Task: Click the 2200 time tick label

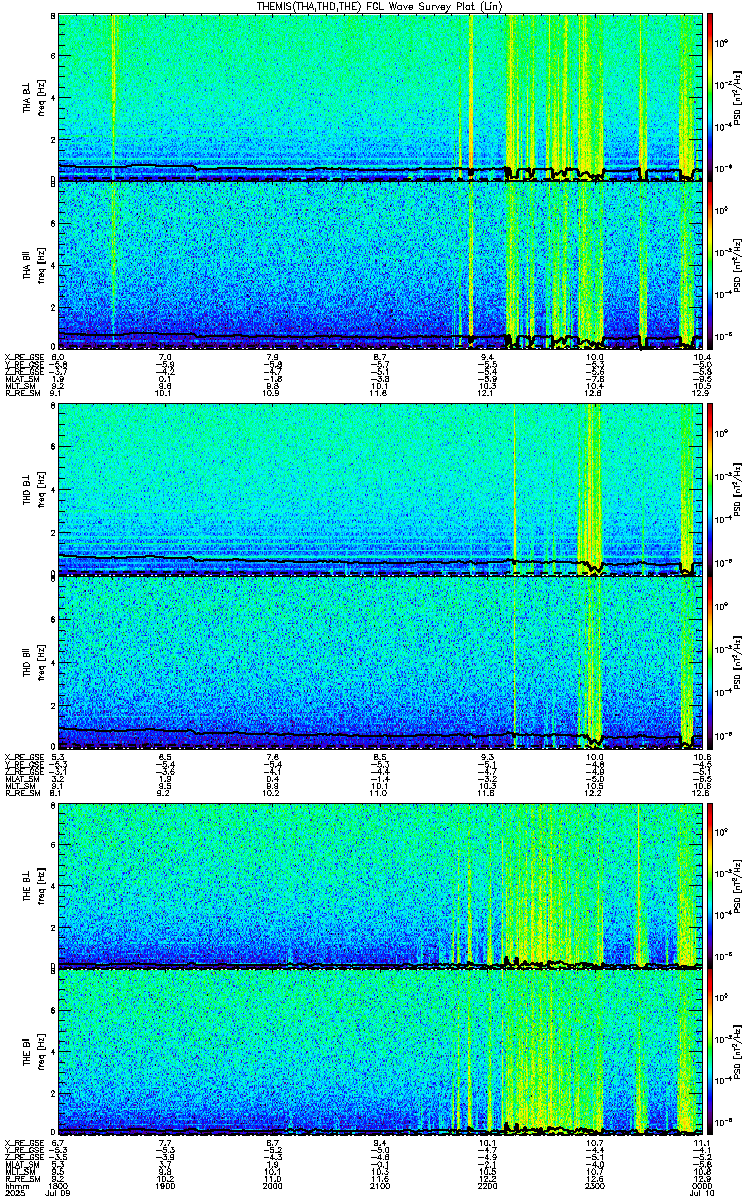Action: tap(488, 1187)
